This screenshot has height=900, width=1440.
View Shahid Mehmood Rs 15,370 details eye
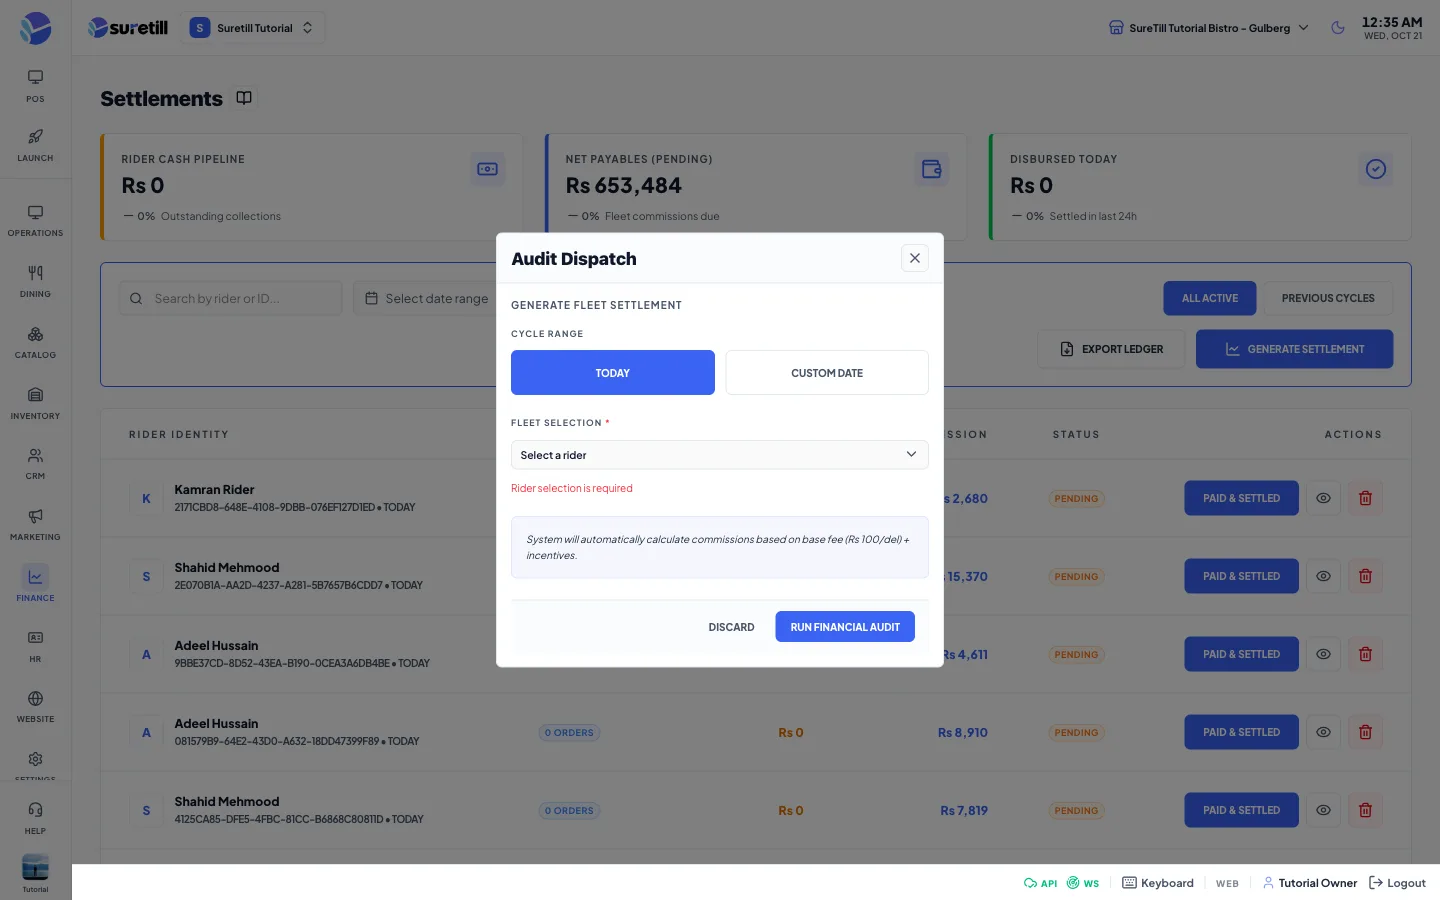1323,576
